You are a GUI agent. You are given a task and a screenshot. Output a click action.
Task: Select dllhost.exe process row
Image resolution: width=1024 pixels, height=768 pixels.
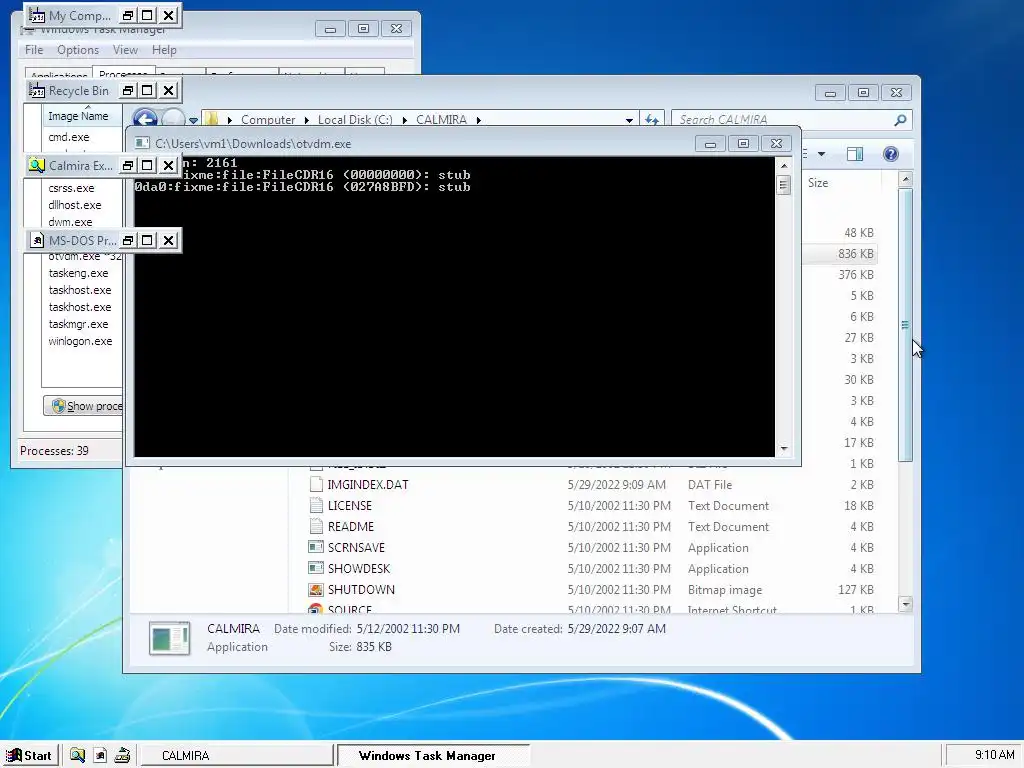(x=74, y=205)
